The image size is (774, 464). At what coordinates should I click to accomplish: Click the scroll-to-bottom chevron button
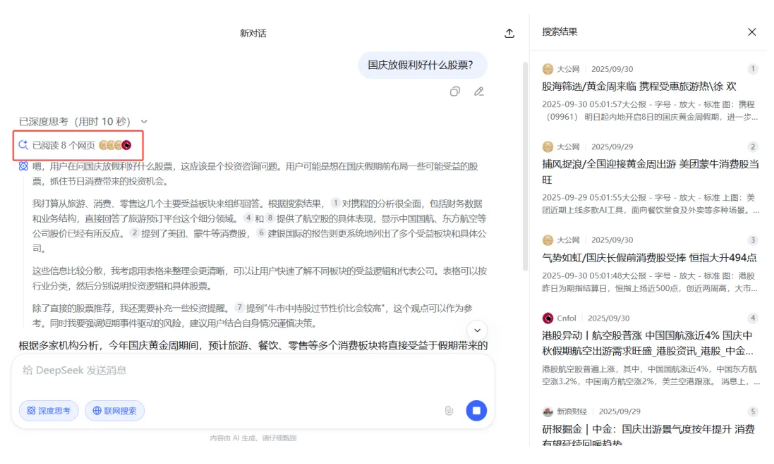pos(477,330)
